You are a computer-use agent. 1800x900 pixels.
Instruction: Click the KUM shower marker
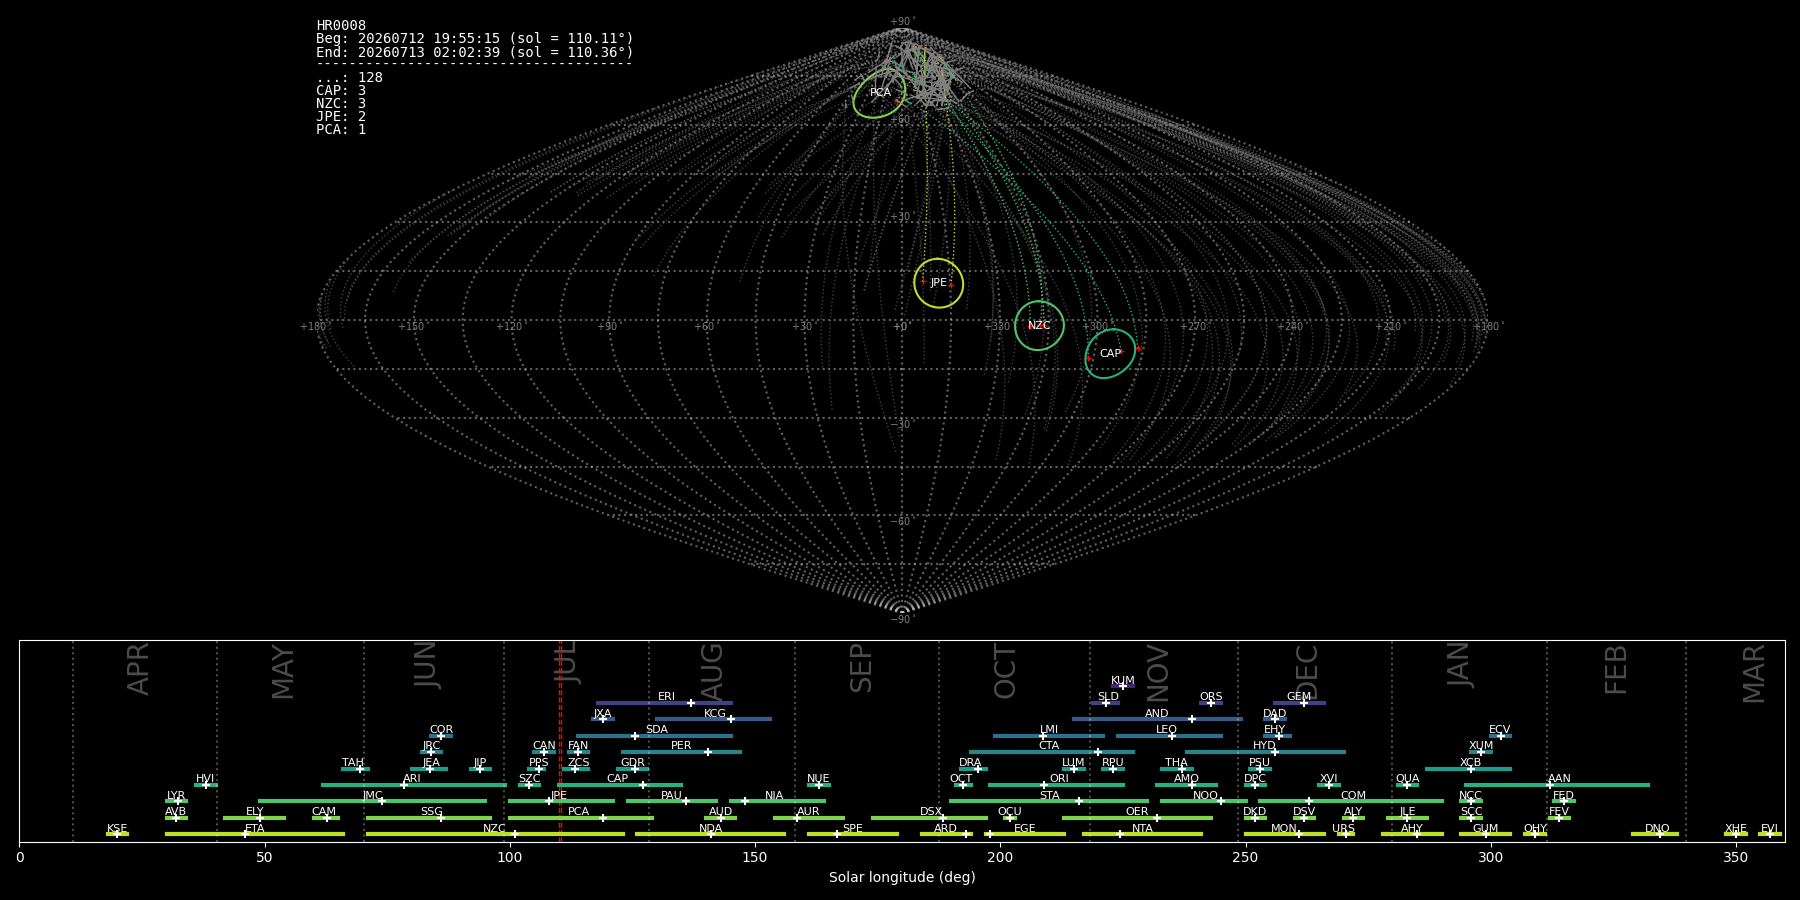(1123, 686)
